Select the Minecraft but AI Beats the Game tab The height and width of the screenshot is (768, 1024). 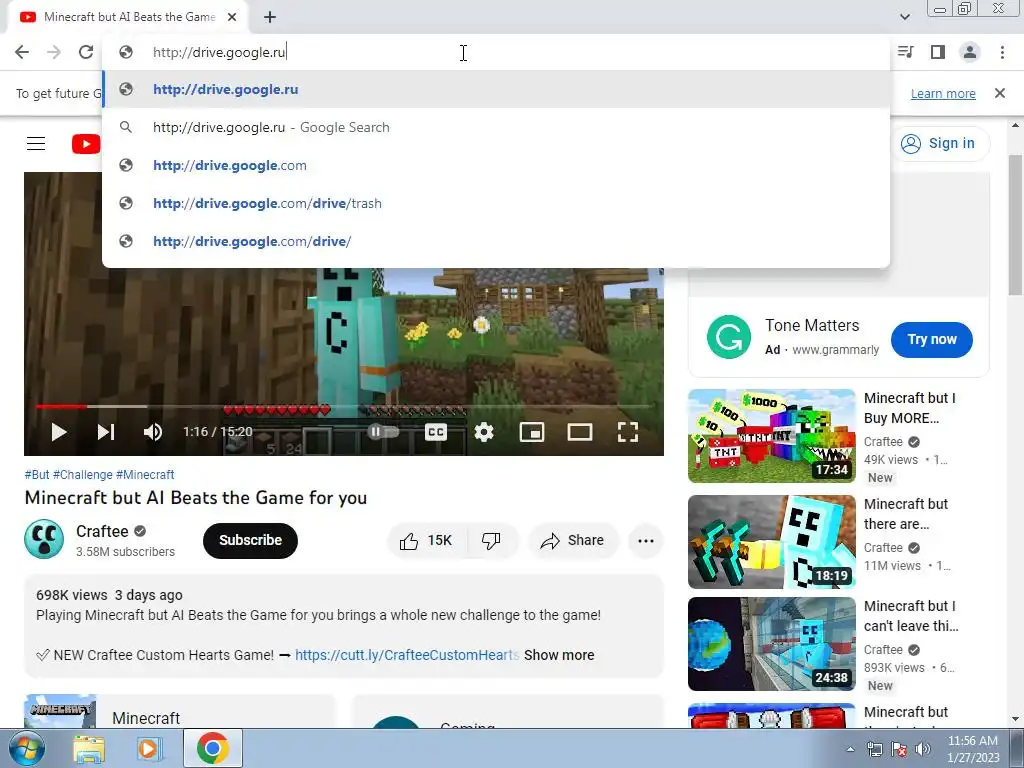[129, 18]
